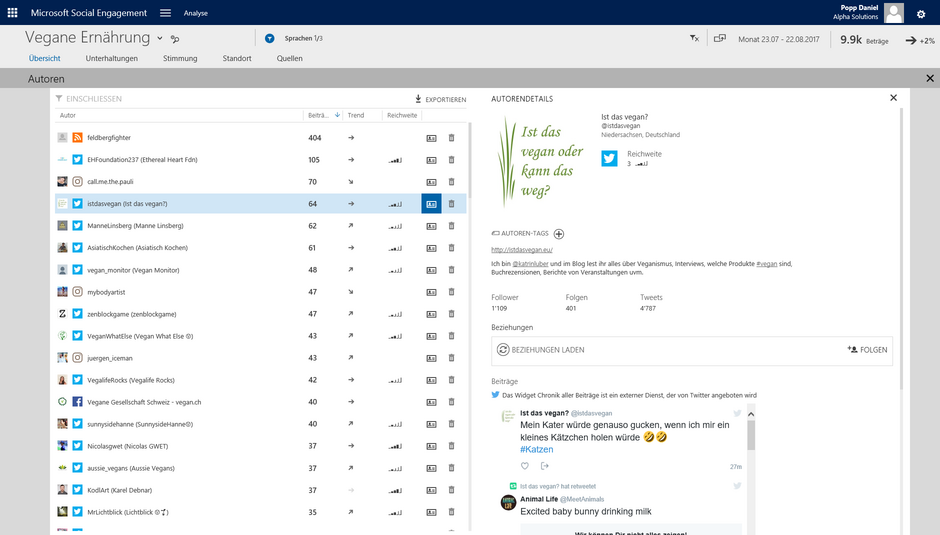
Task: Select the istdasvegan (Ist das vegan?) row
Action: click(x=260, y=204)
